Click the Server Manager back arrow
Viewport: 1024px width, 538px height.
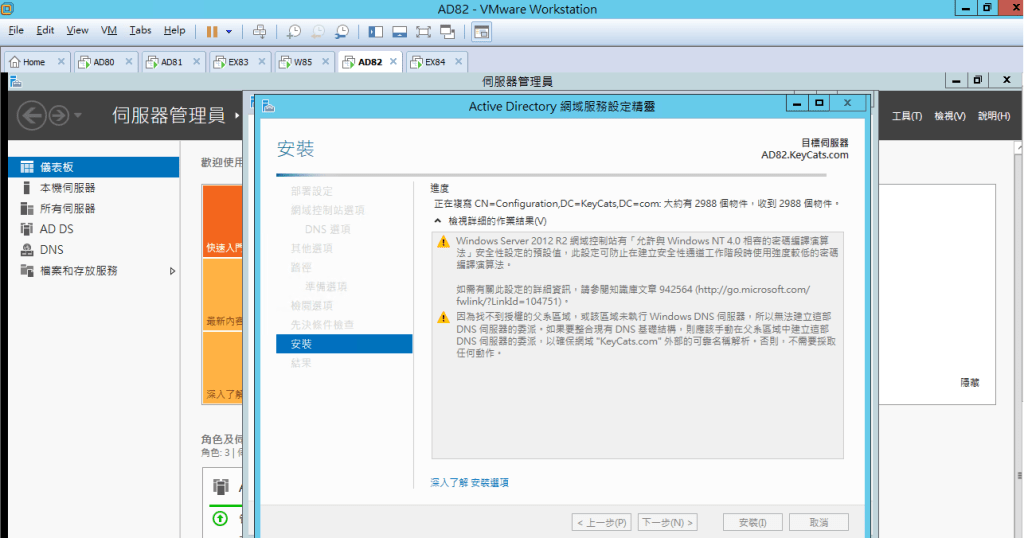[x=32, y=116]
